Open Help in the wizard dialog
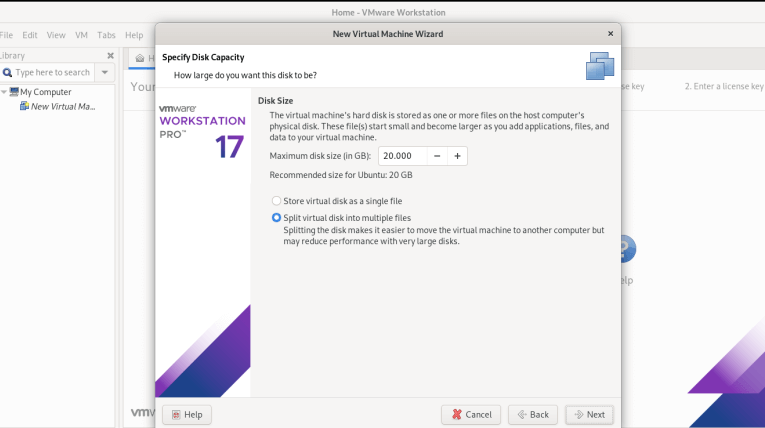 click(187, 415)
